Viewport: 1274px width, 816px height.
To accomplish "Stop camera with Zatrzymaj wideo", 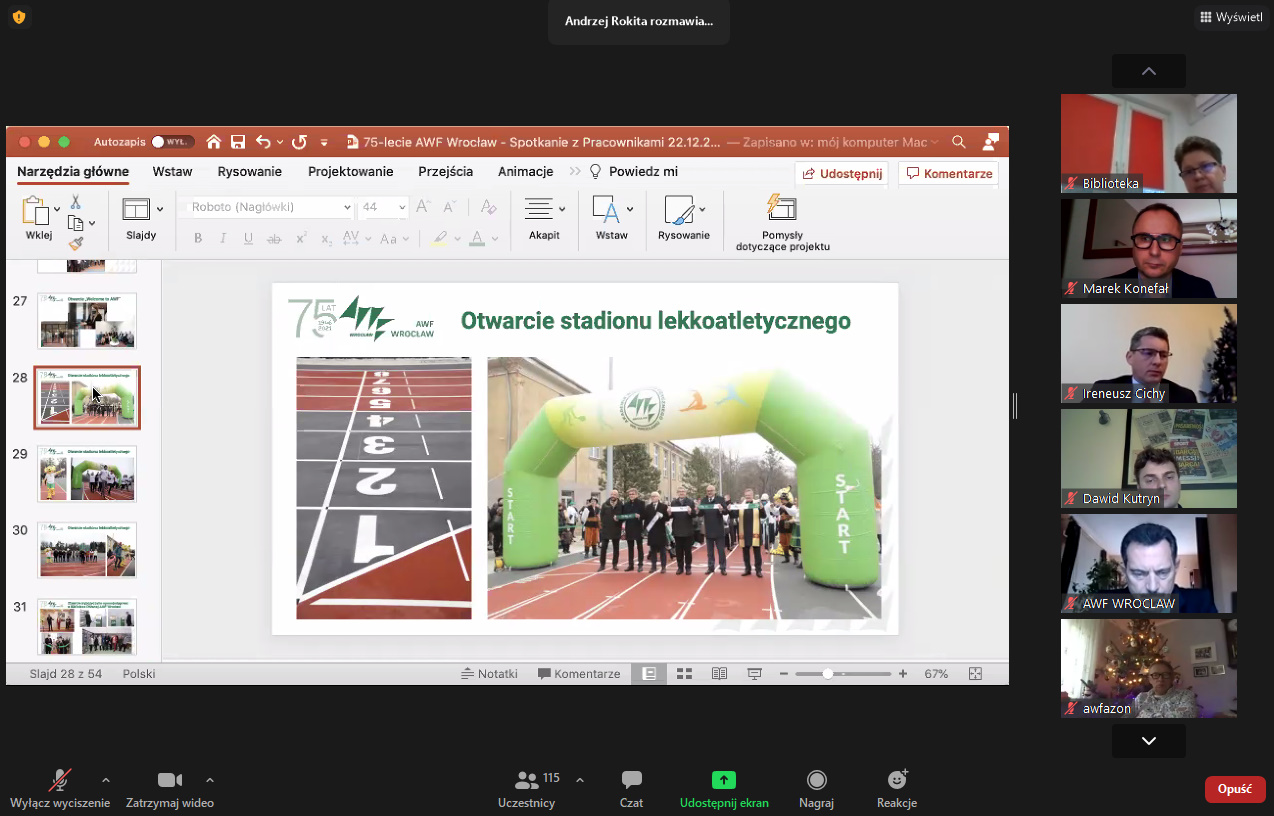I will tap(170, 789).
